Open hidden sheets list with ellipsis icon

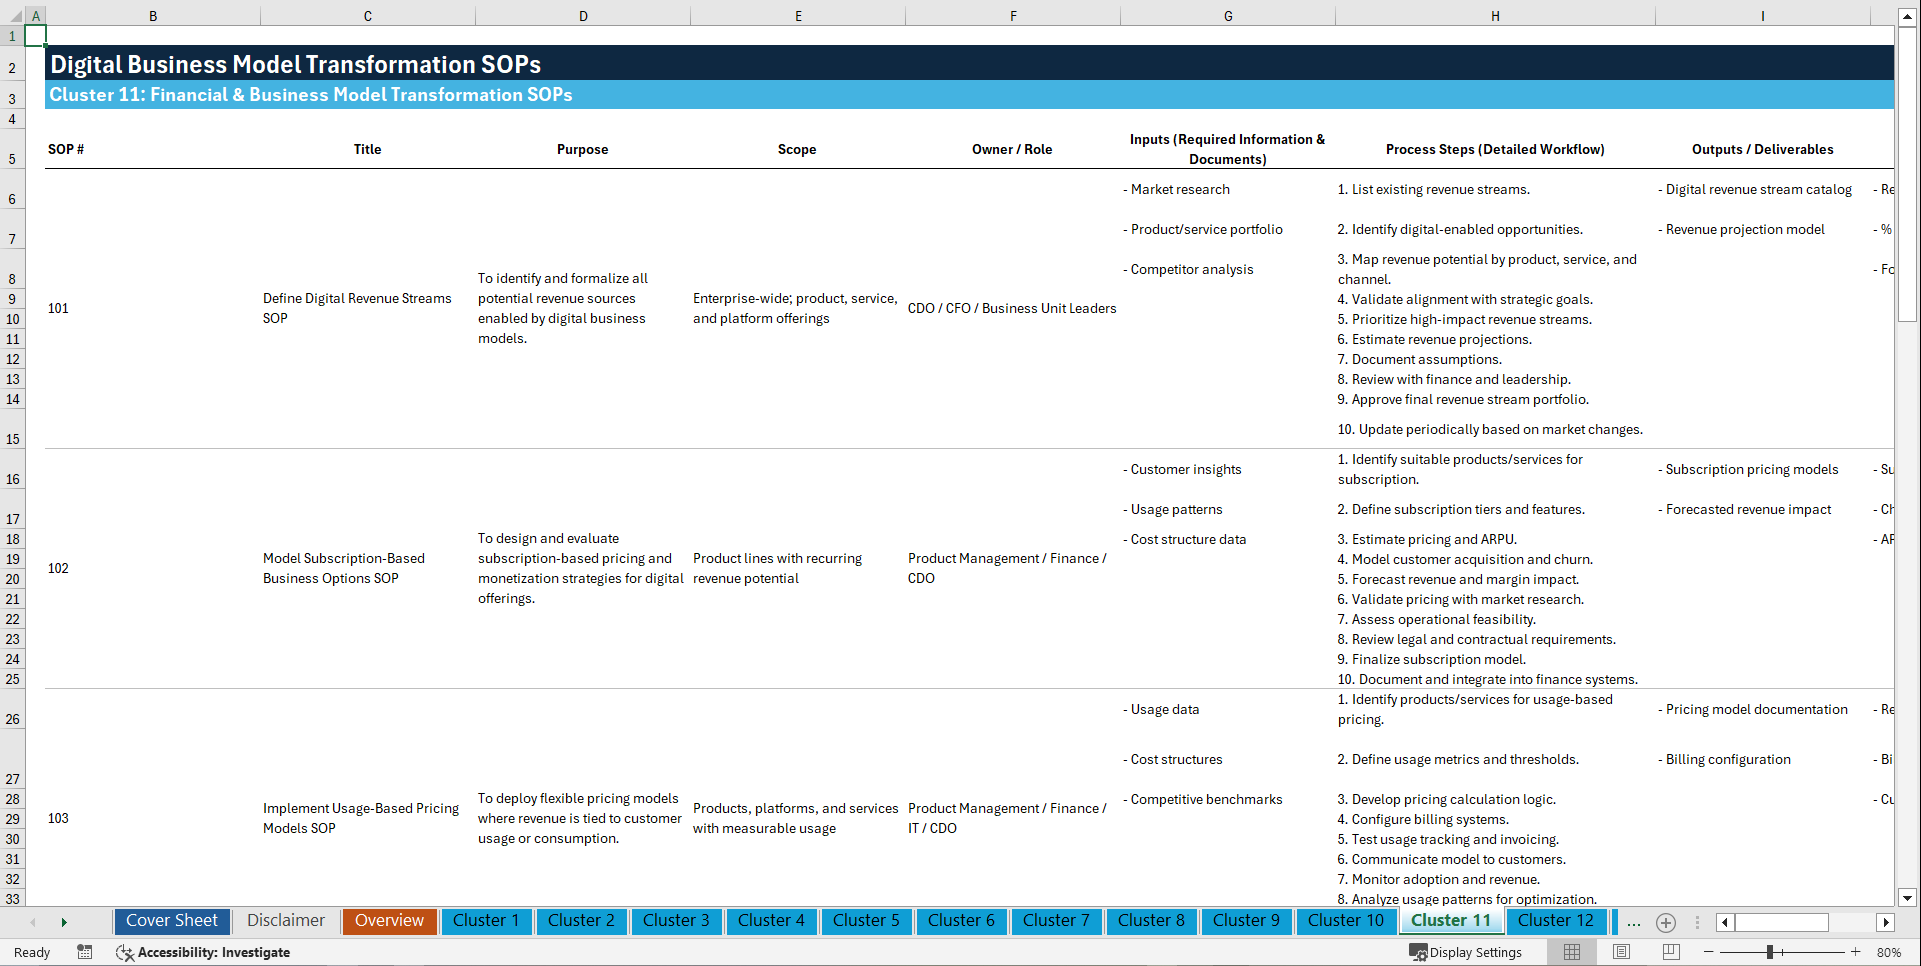pos(1634,923)
